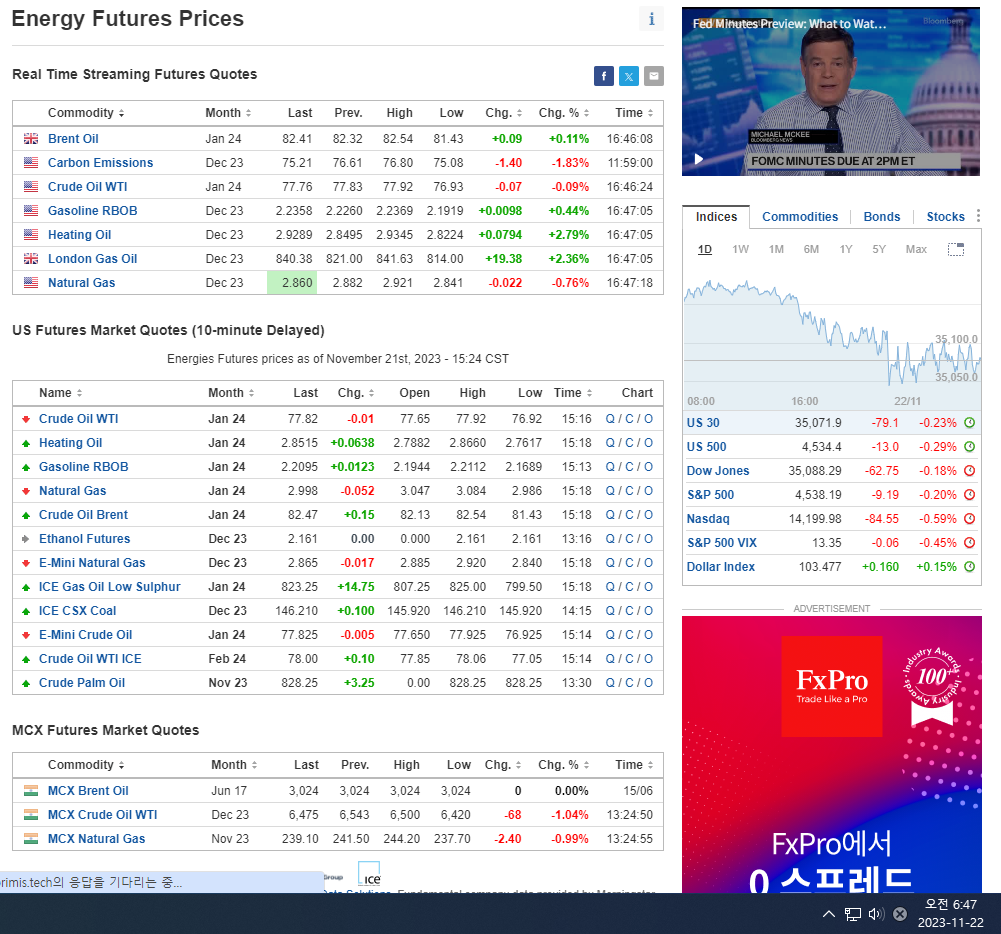Open ICE Gas Oil Low Sulphur link
This screenshot has width=1001, height=934.
[x=110, y=587]
